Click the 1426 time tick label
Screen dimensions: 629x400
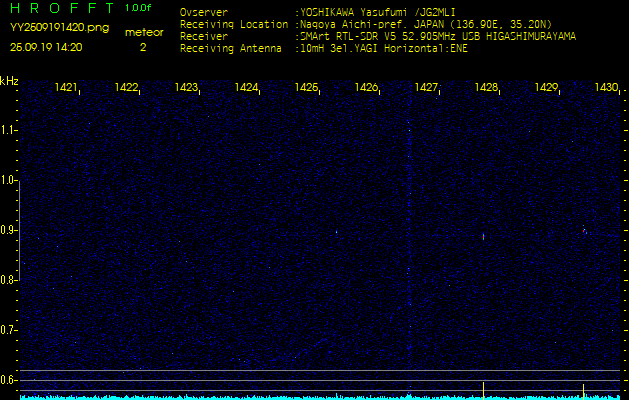click(x=366, y=87)
